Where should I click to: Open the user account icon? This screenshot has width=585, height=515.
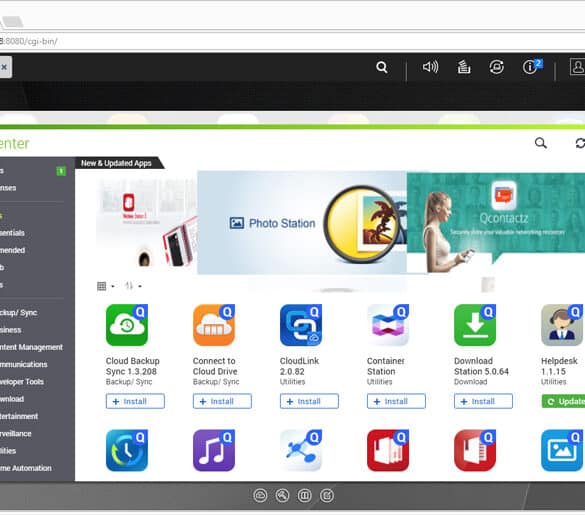coord(577,67)
